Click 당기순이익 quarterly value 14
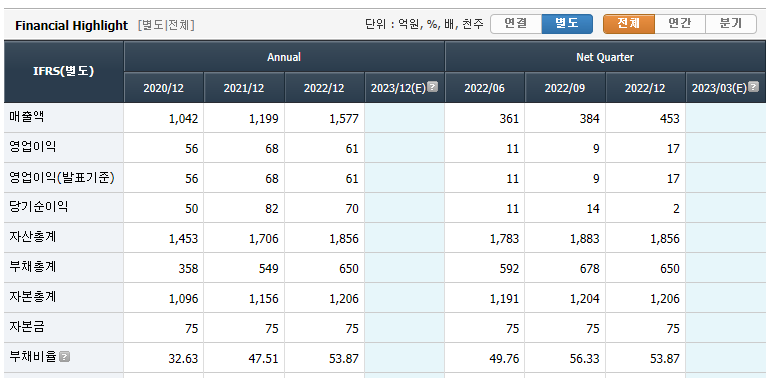 click(x=592, y=209)
